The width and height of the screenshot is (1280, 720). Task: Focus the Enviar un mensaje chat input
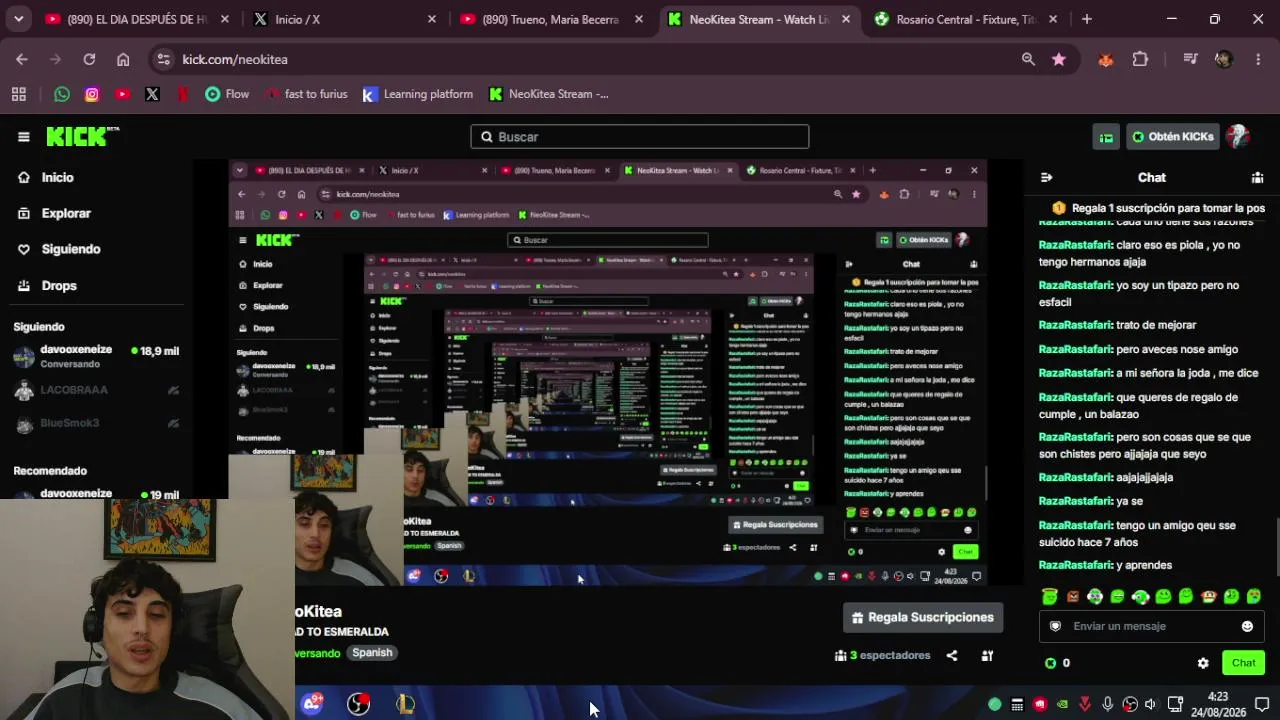click(1151, 626)
